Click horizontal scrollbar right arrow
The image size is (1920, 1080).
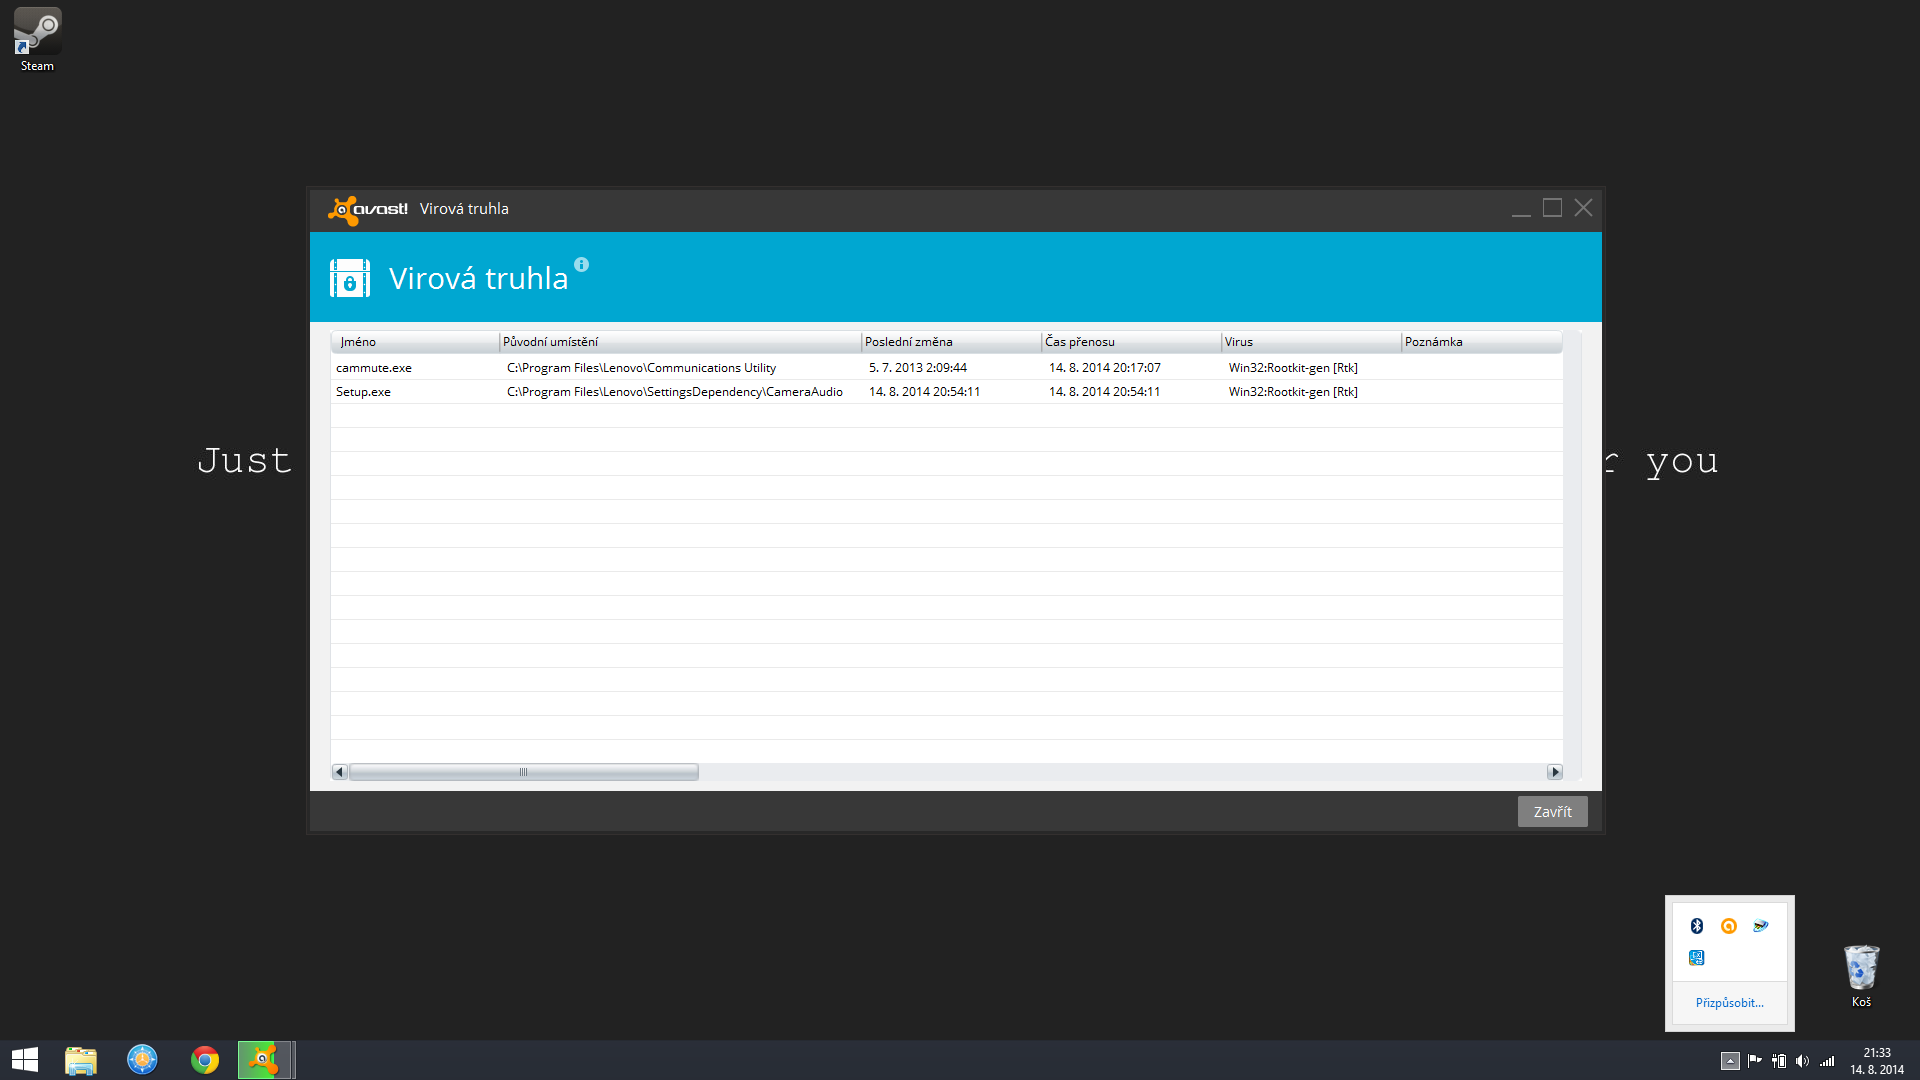1554,772
